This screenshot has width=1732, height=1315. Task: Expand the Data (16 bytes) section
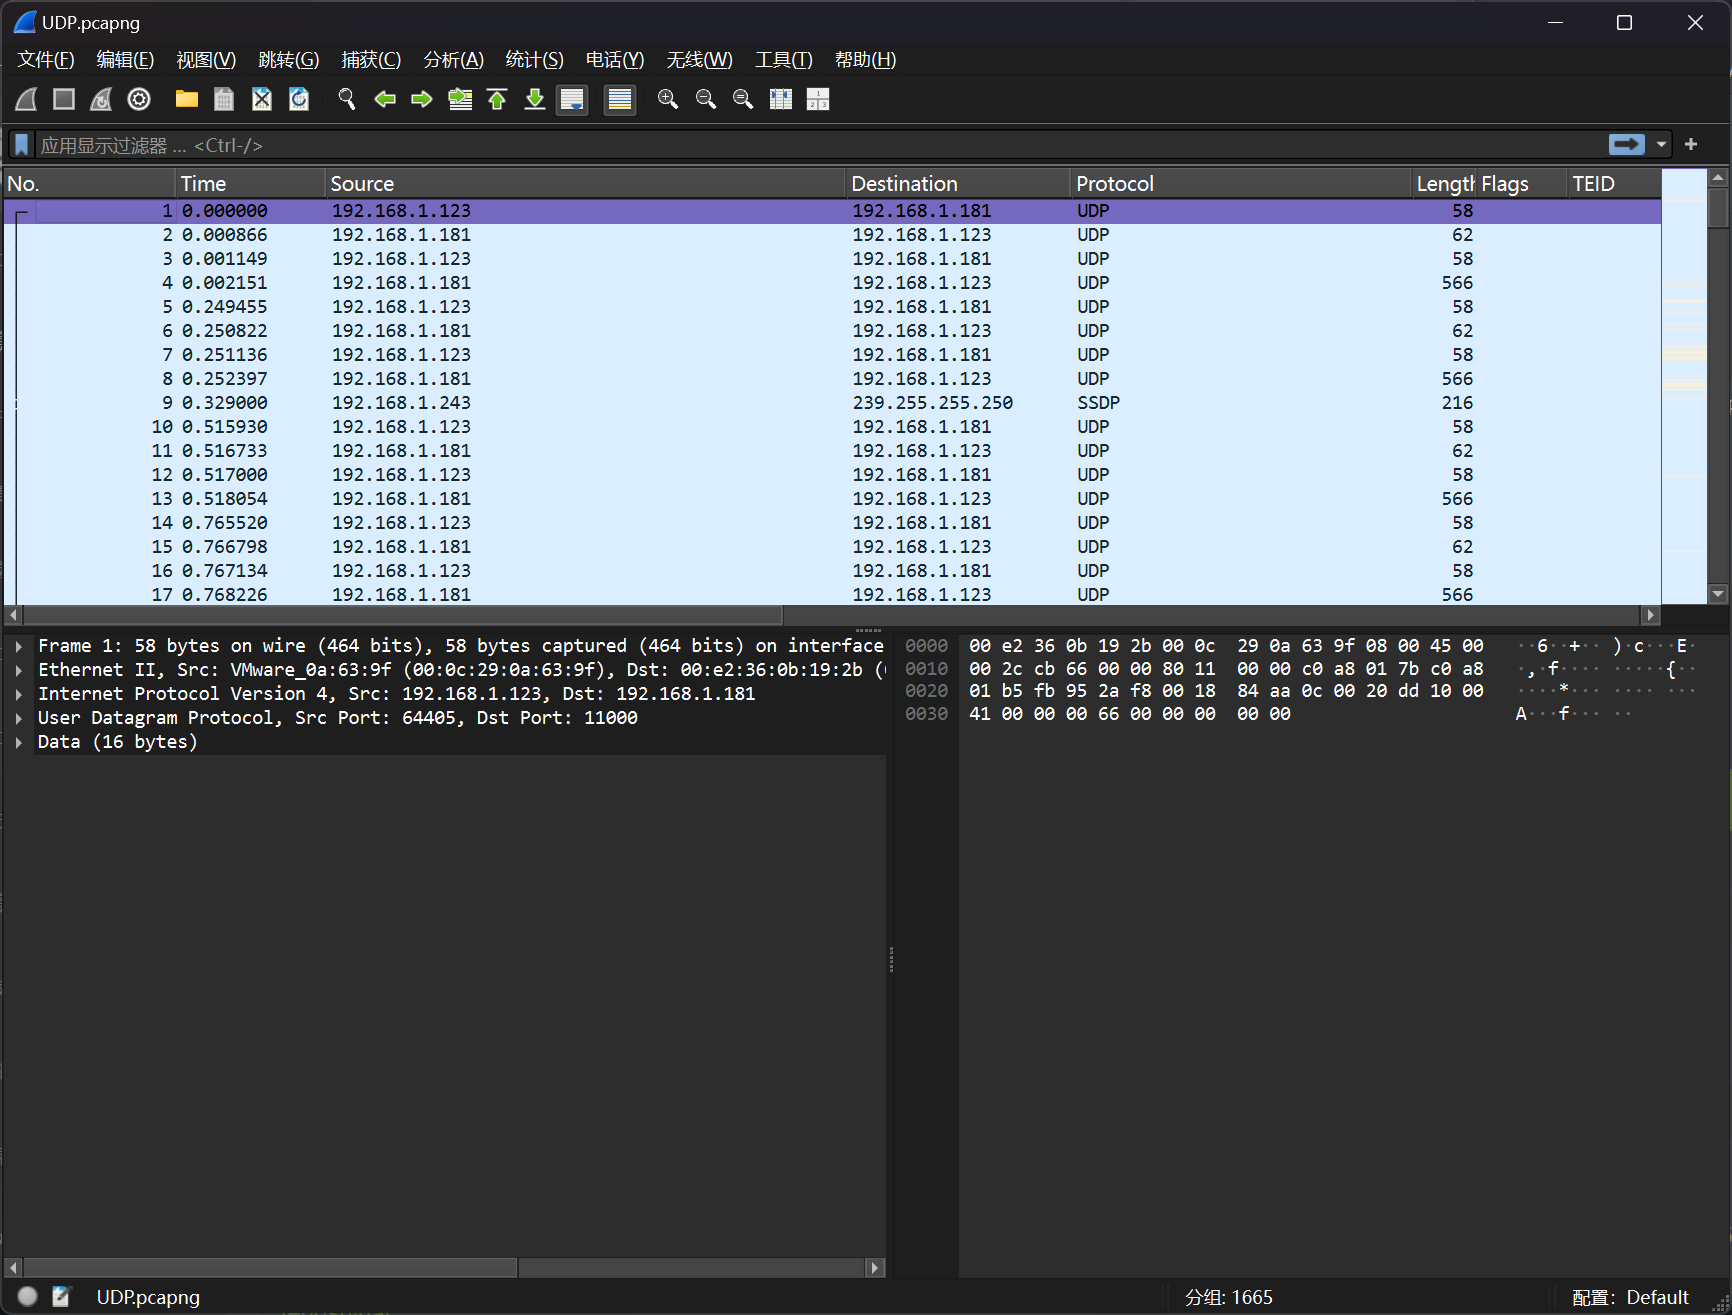(19, 742)
